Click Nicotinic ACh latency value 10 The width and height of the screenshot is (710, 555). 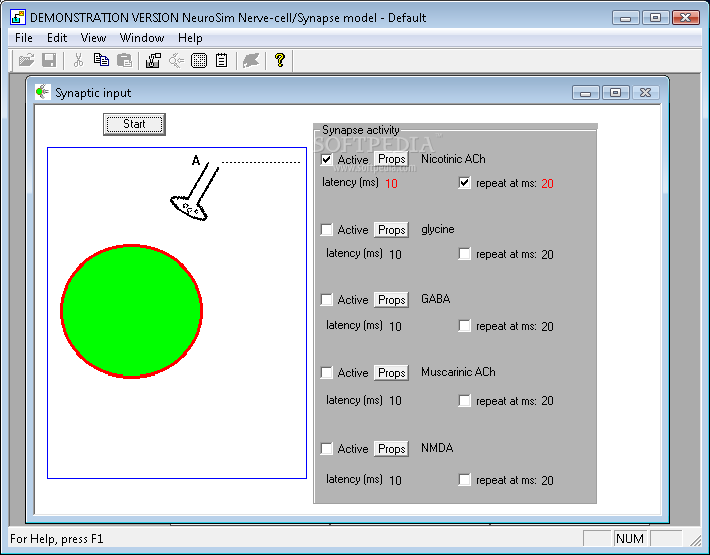pyautogui.click(x=391, y=183)
